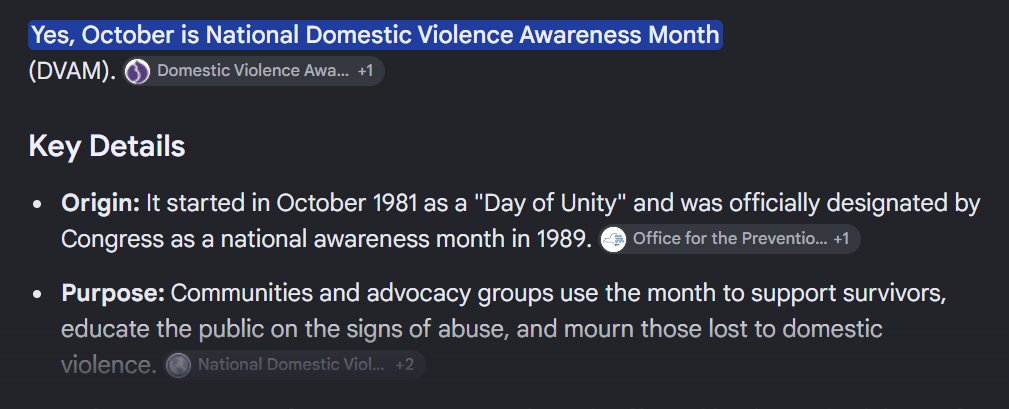Image resolution: width=1009 pixels, height=409 pixels.
Task: Open the "Office for the Preventio..." citation link
Action: (730, 239)
